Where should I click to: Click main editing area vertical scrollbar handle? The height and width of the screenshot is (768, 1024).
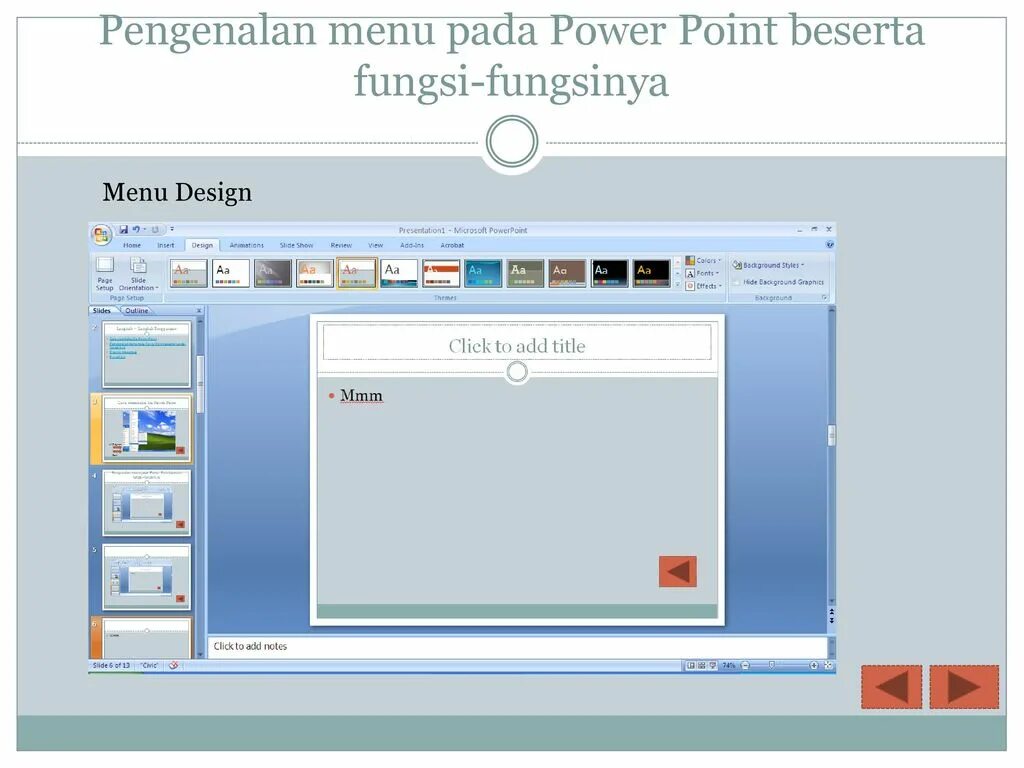[x=831, y=436]
